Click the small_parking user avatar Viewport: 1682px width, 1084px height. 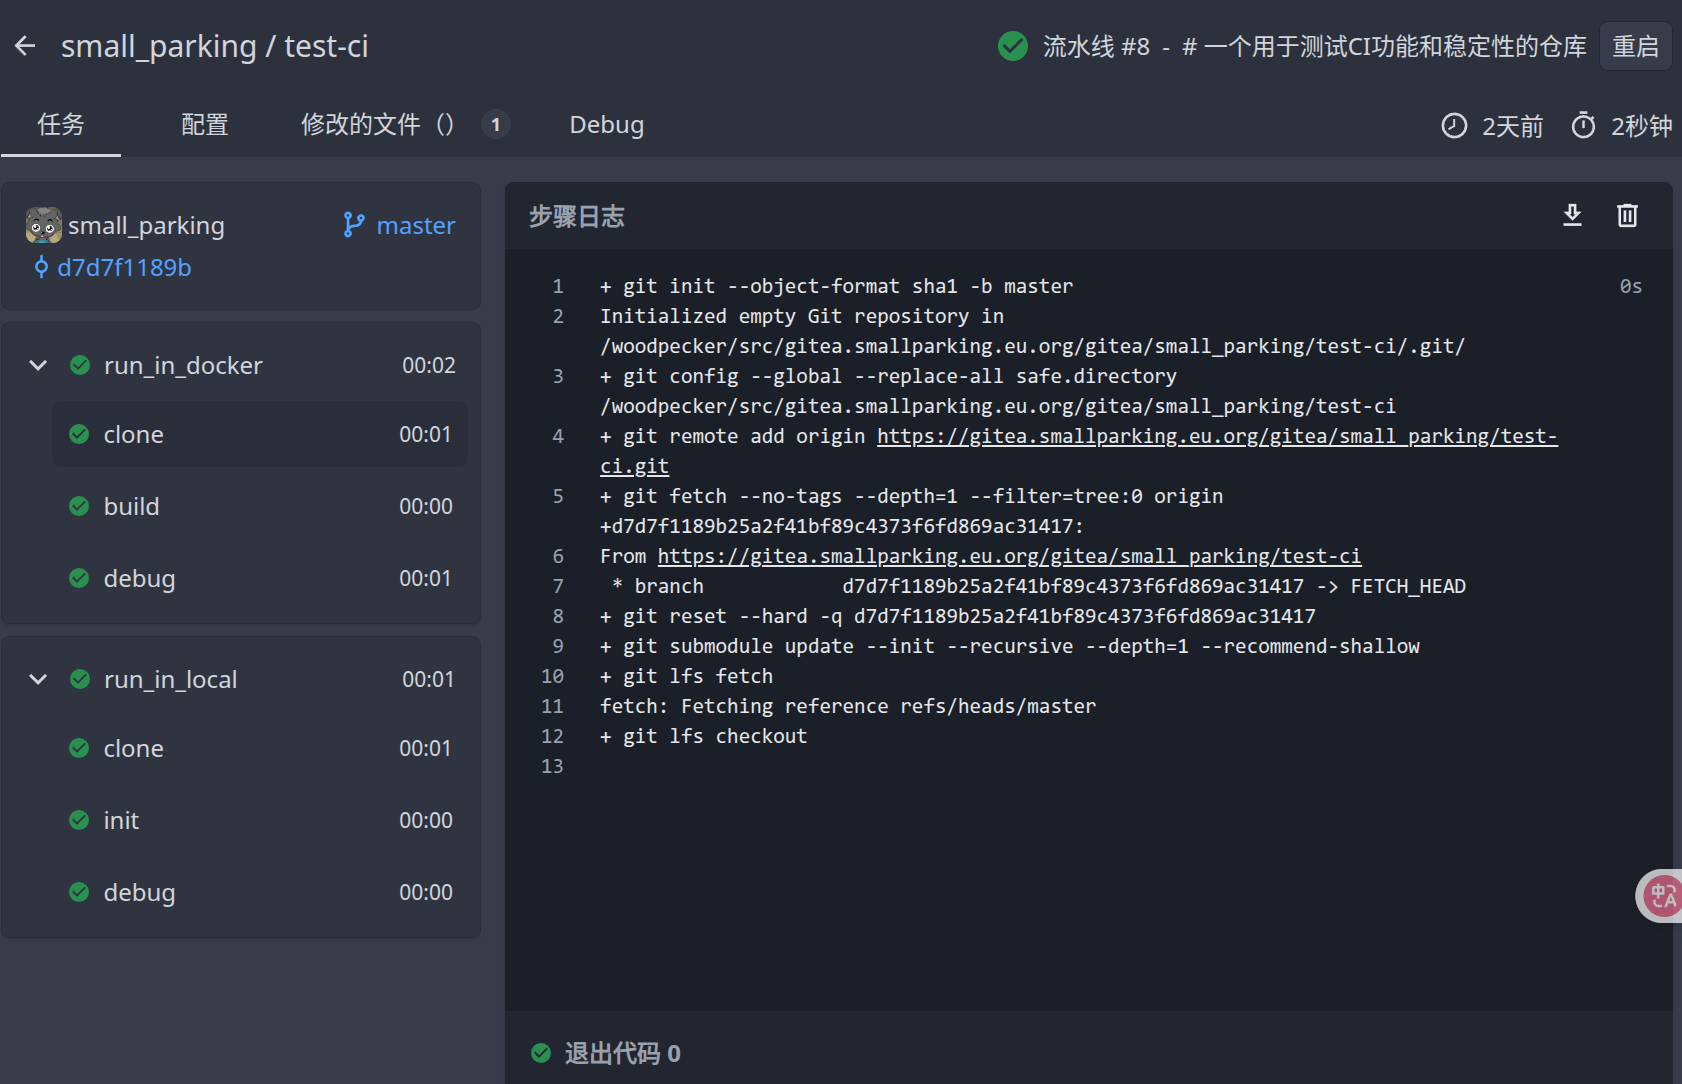tap(44, 226)
